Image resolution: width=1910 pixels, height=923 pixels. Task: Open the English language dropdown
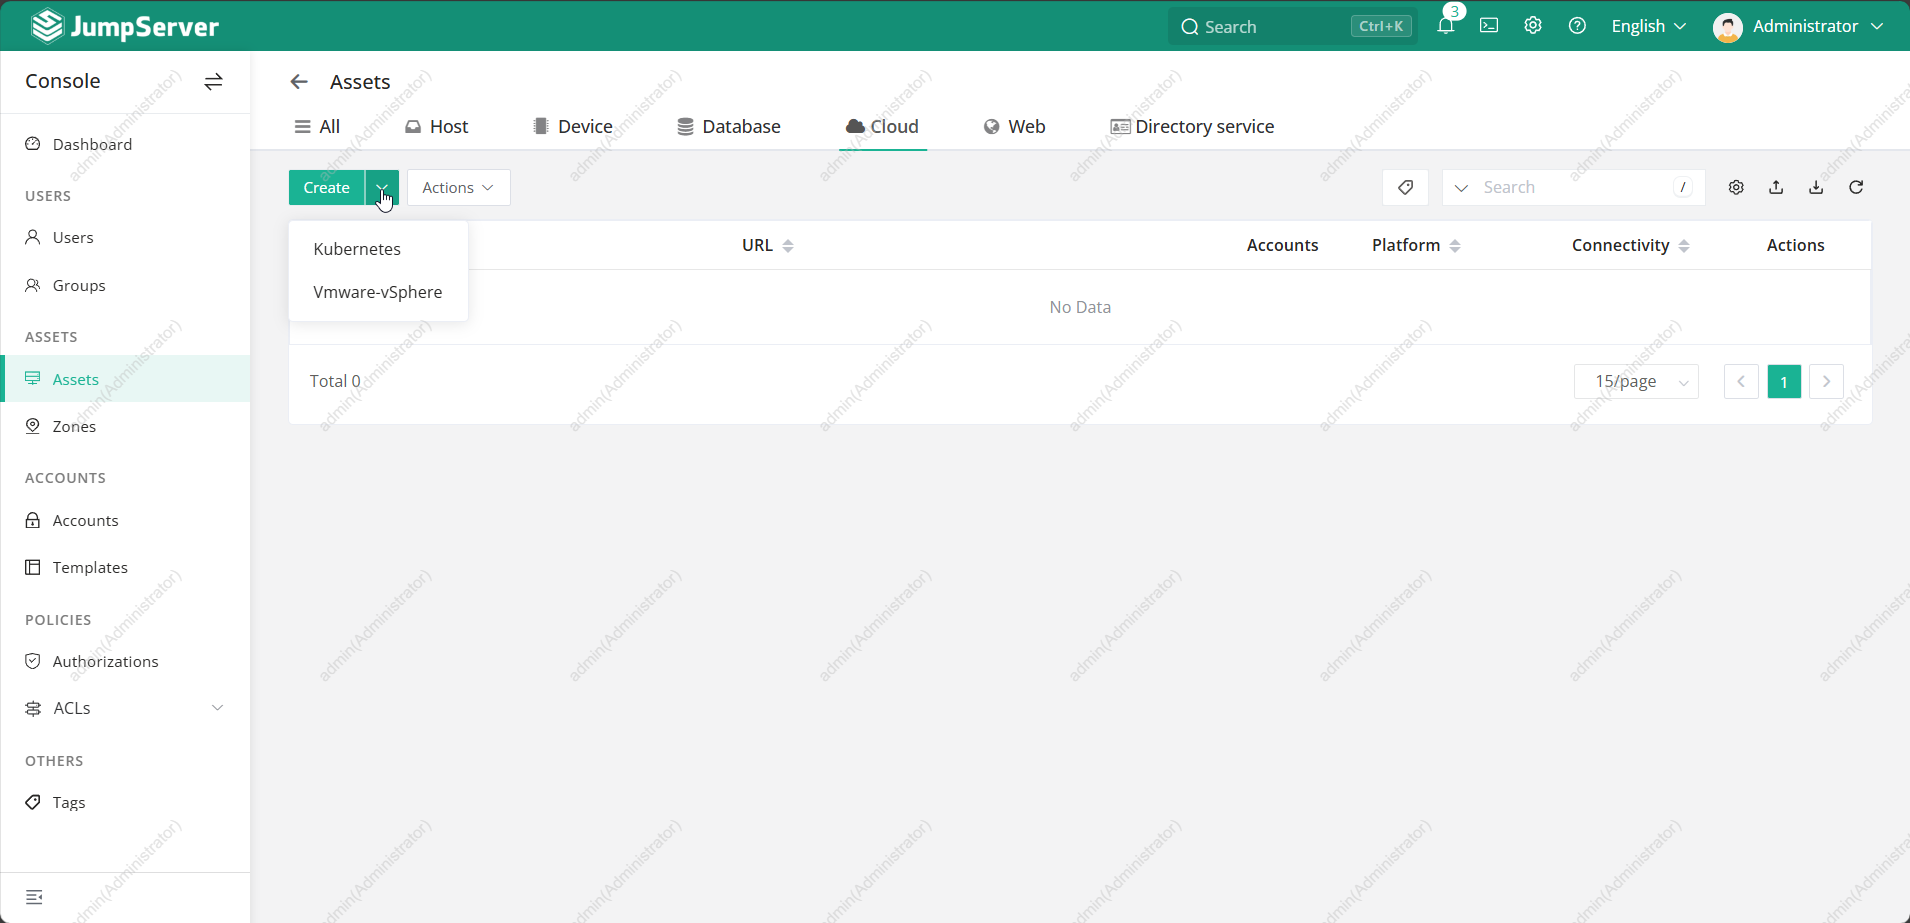pos(1648,26)
